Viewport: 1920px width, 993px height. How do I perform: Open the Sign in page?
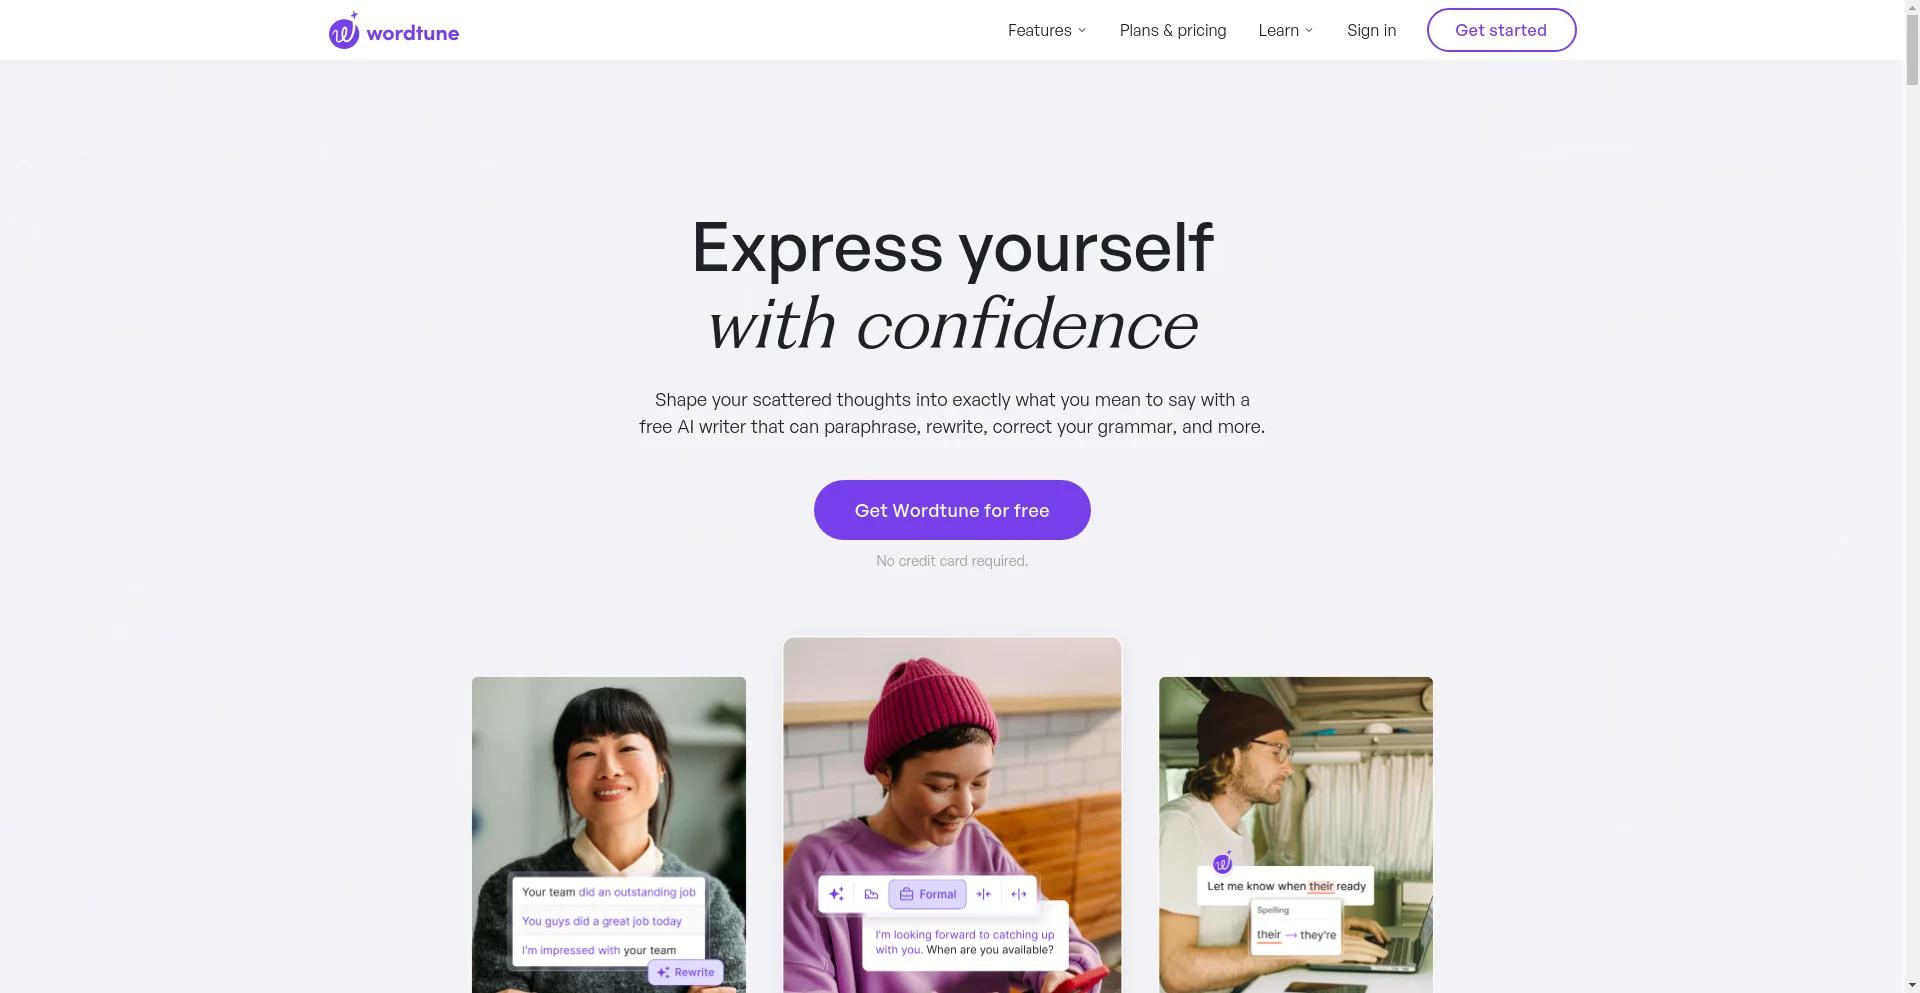coord(1371,31)
